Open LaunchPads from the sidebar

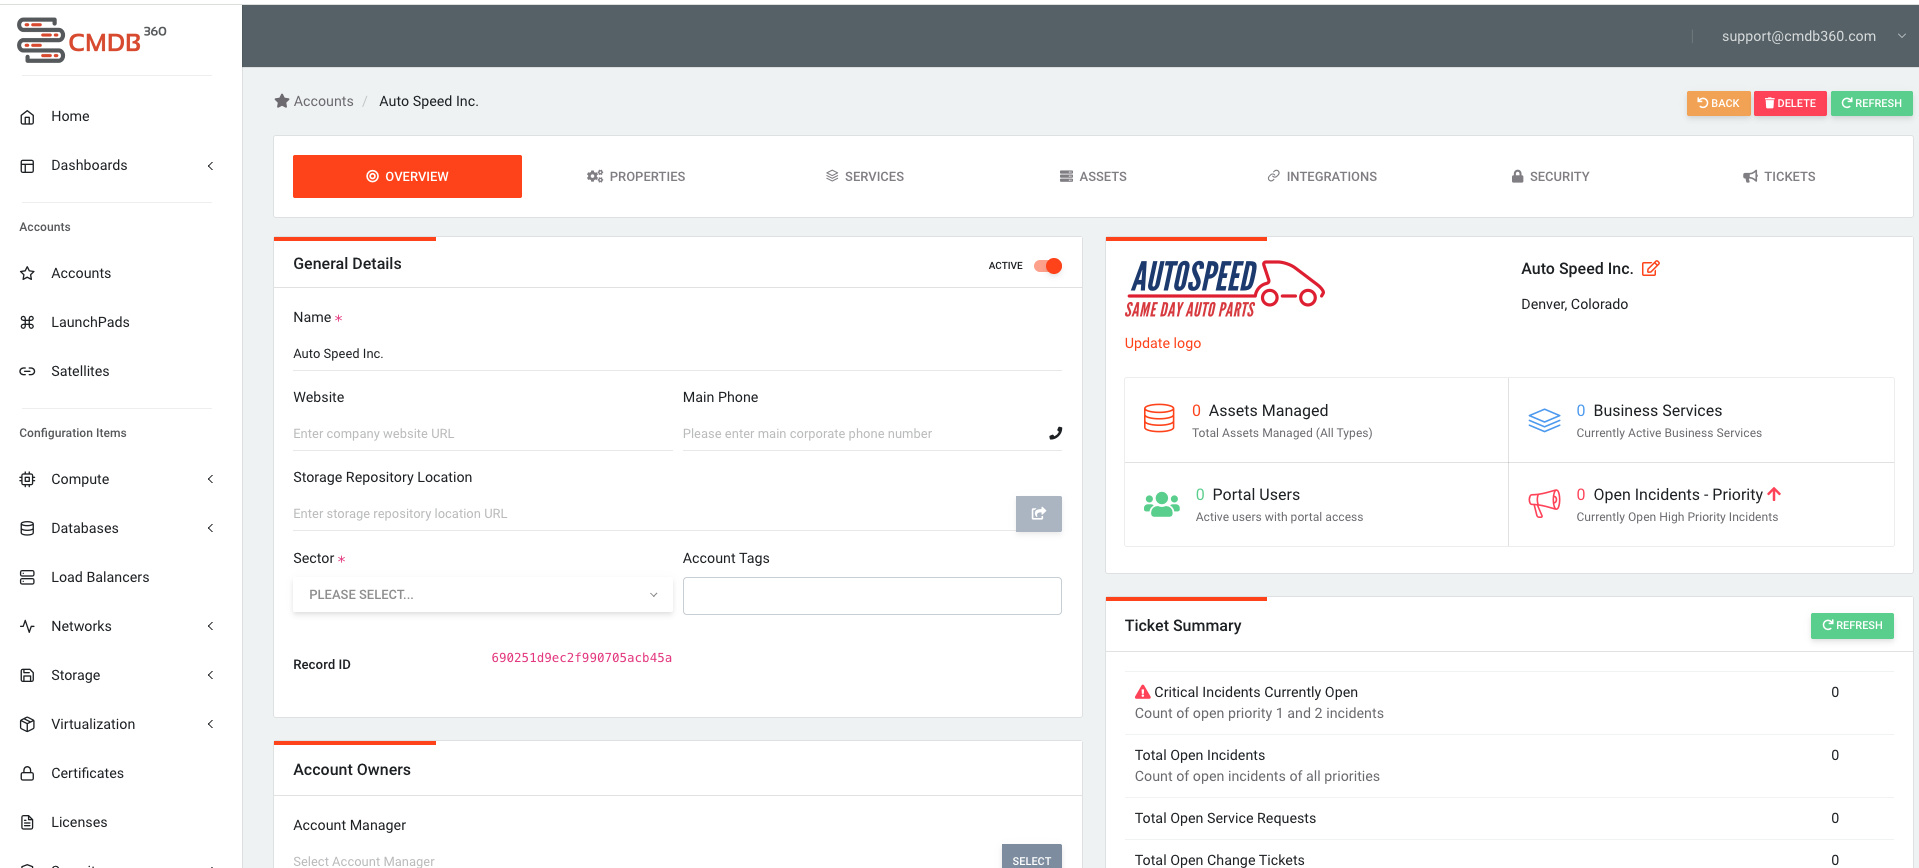(x=90, y=322)
